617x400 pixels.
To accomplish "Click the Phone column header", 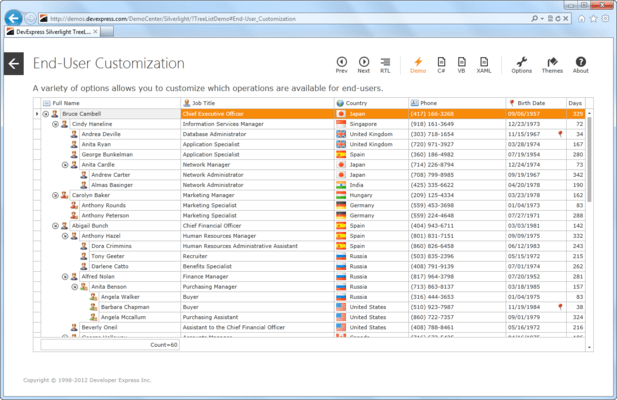I will [457, 103].
